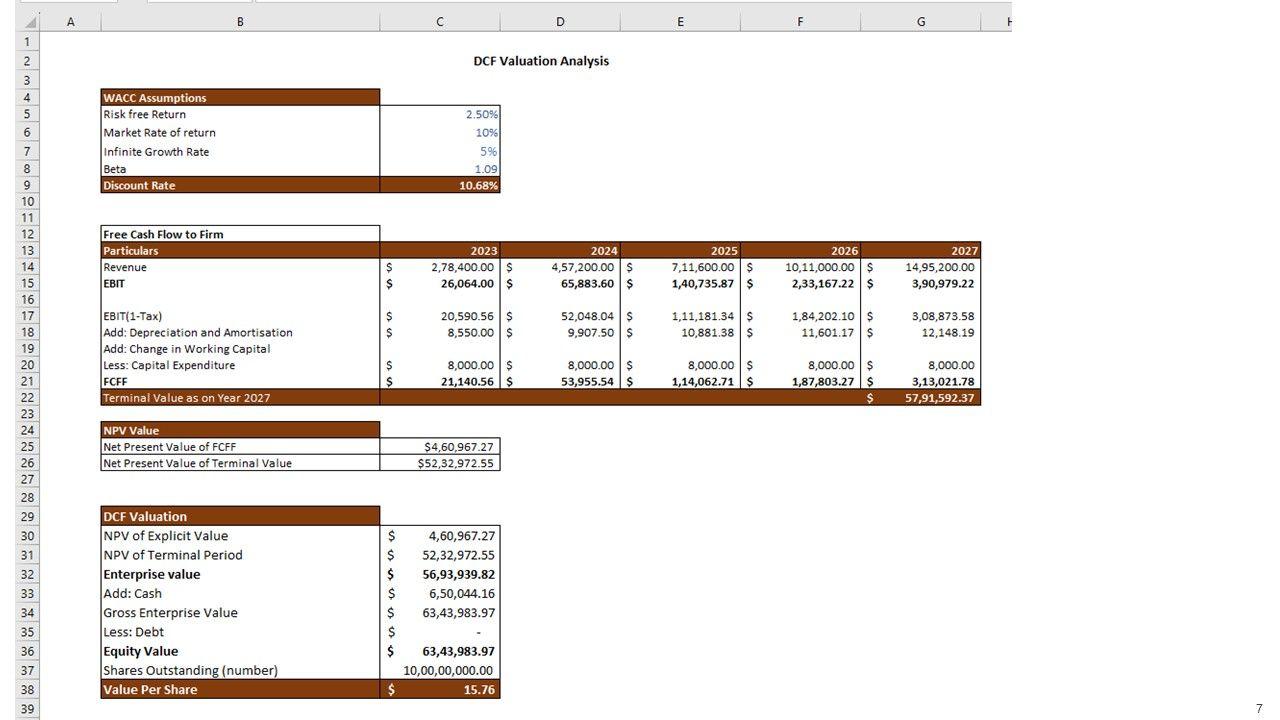Select the Beta value 1.09 cell

(440, 169)
